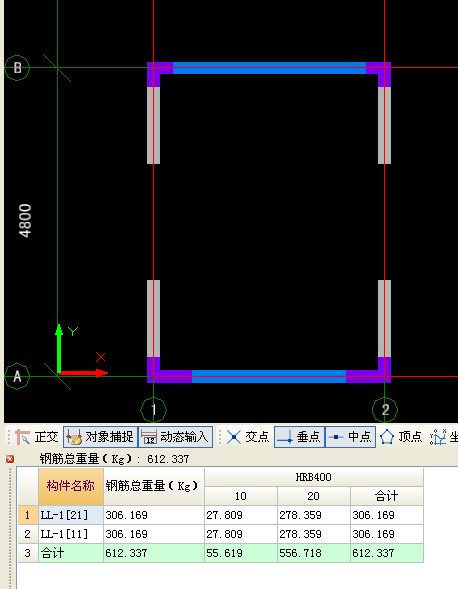
Task: Toggle the 垂点 perpendicular snap
Action: pyautogui.click(x=299, y=437)
